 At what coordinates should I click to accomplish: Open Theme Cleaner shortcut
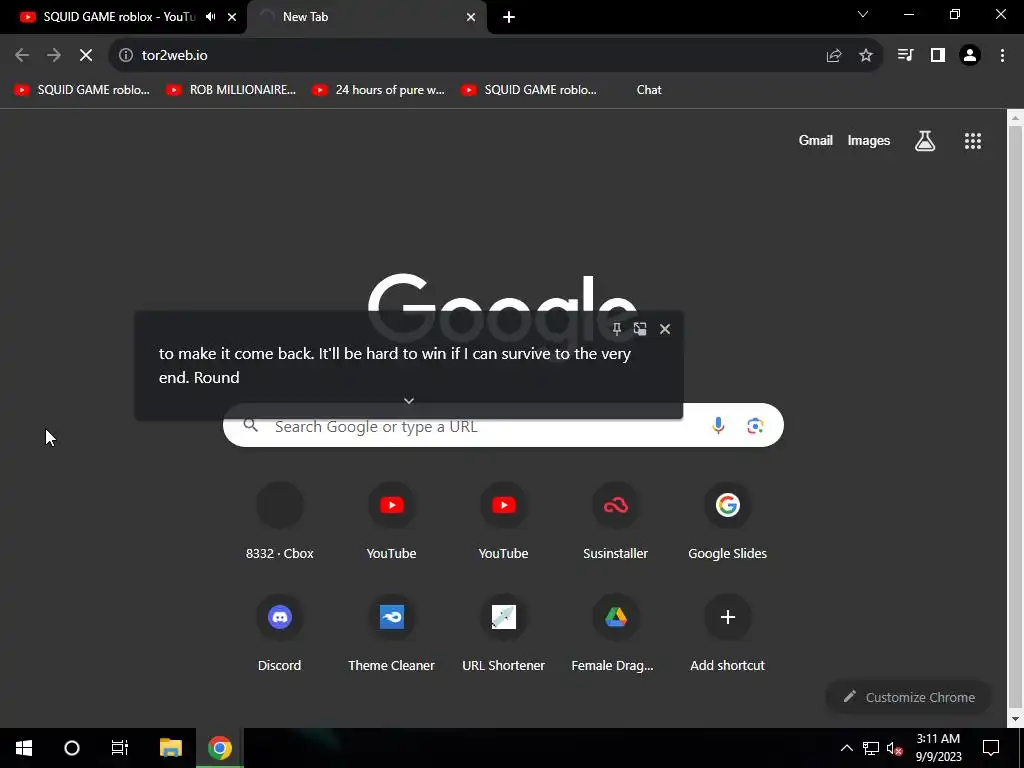click(391, 633)
